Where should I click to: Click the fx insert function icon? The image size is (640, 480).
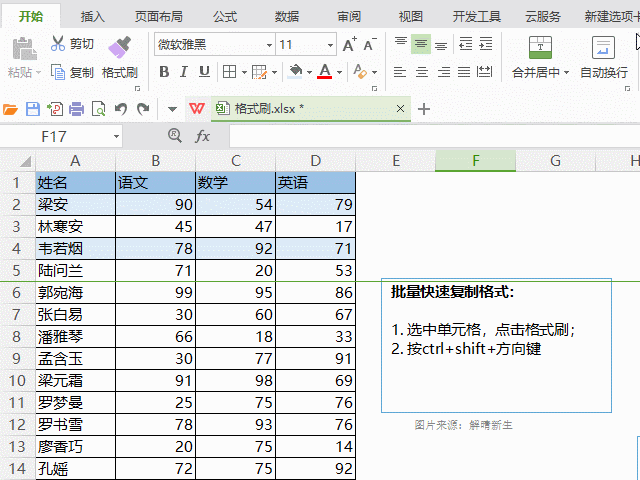click(202, 136)
